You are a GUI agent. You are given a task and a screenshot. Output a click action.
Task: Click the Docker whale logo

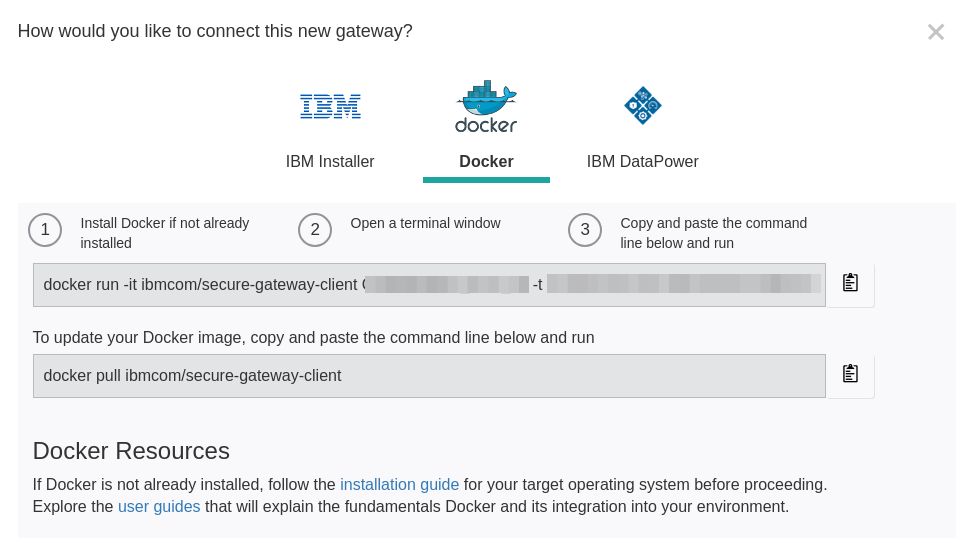pos(486,106)
